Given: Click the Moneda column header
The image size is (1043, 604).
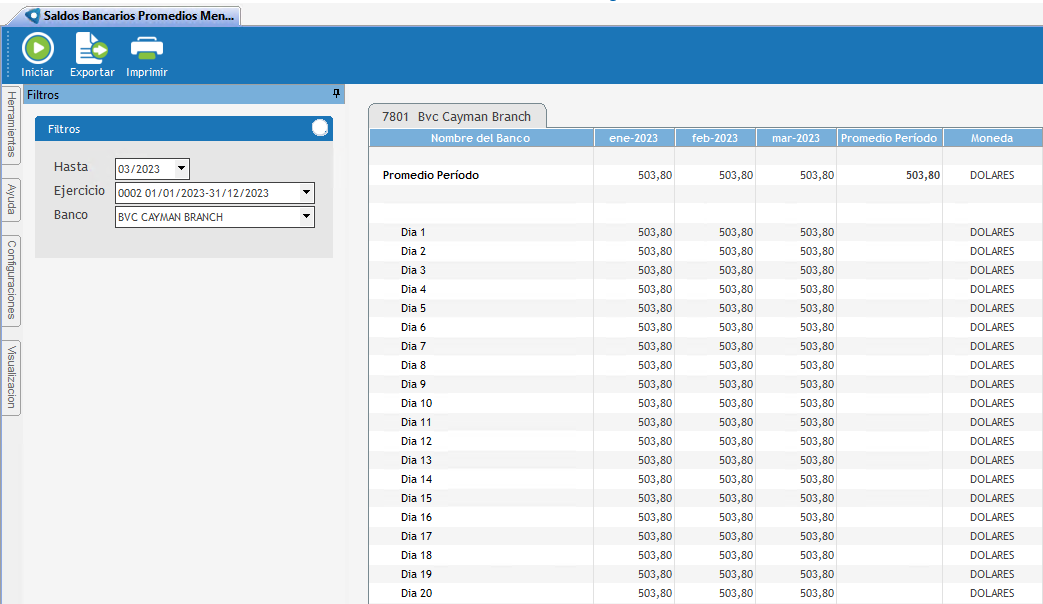Looking at the screenshot, I should (992, 138).
